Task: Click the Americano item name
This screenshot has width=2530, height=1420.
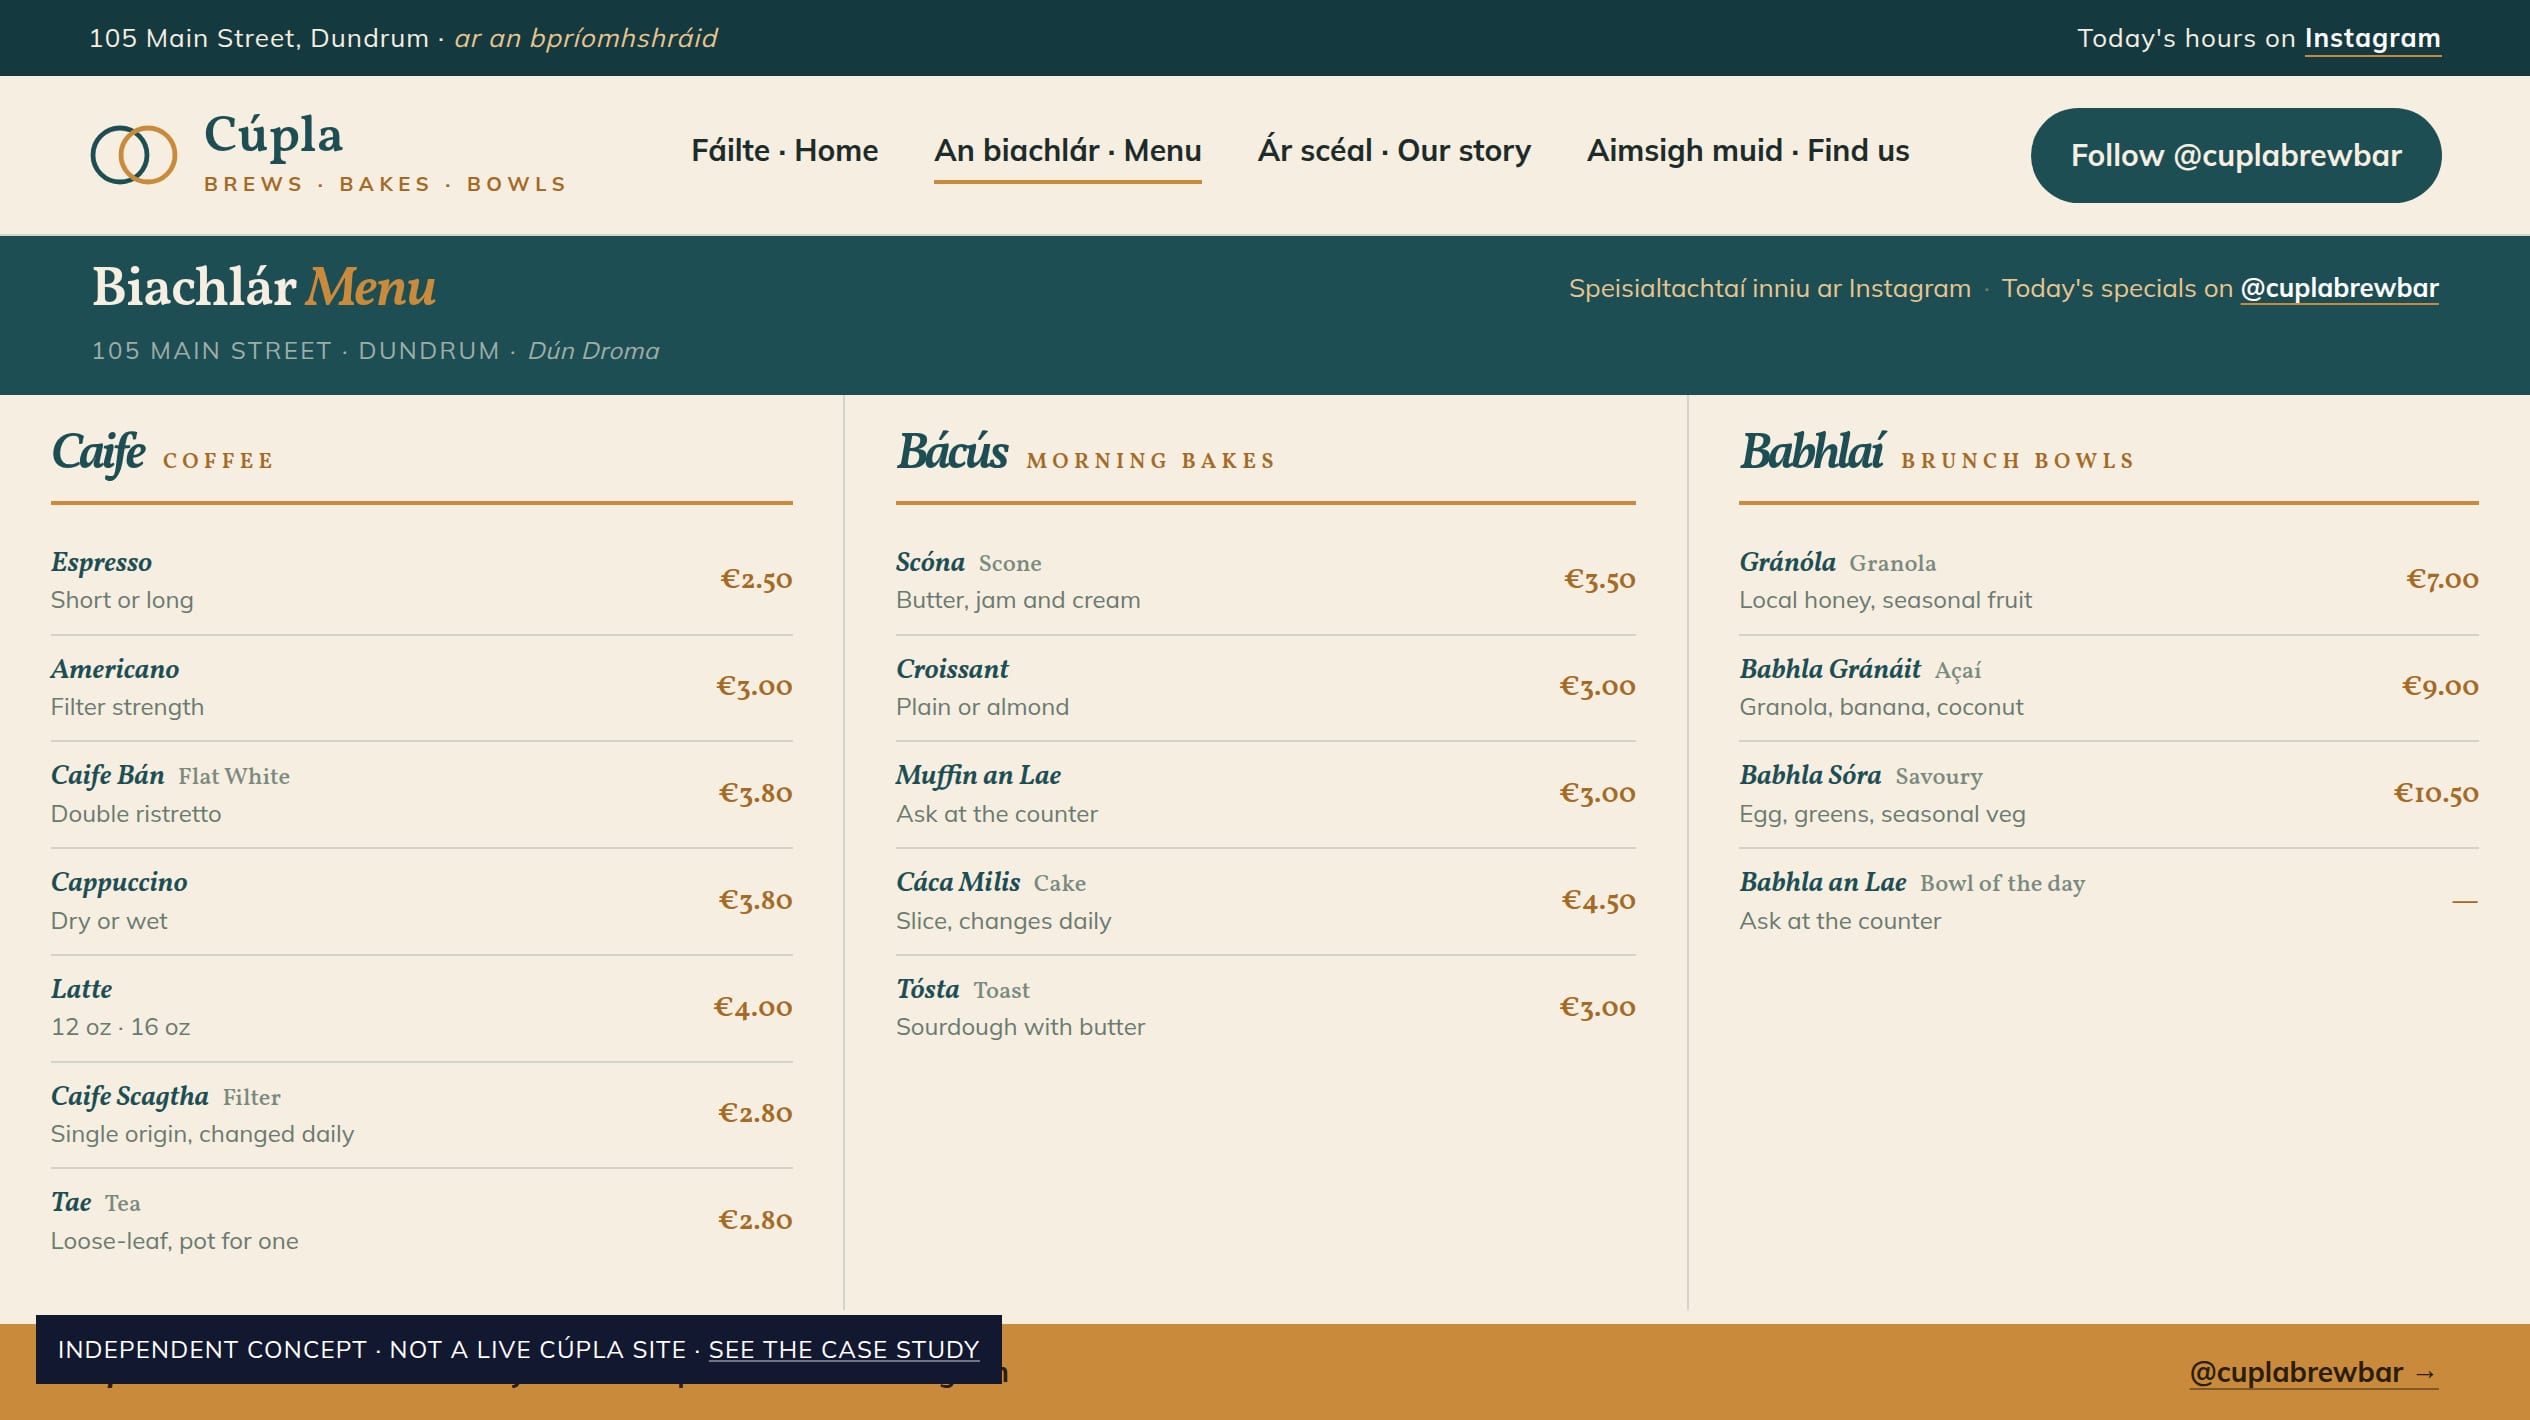Action: (115, 669)
